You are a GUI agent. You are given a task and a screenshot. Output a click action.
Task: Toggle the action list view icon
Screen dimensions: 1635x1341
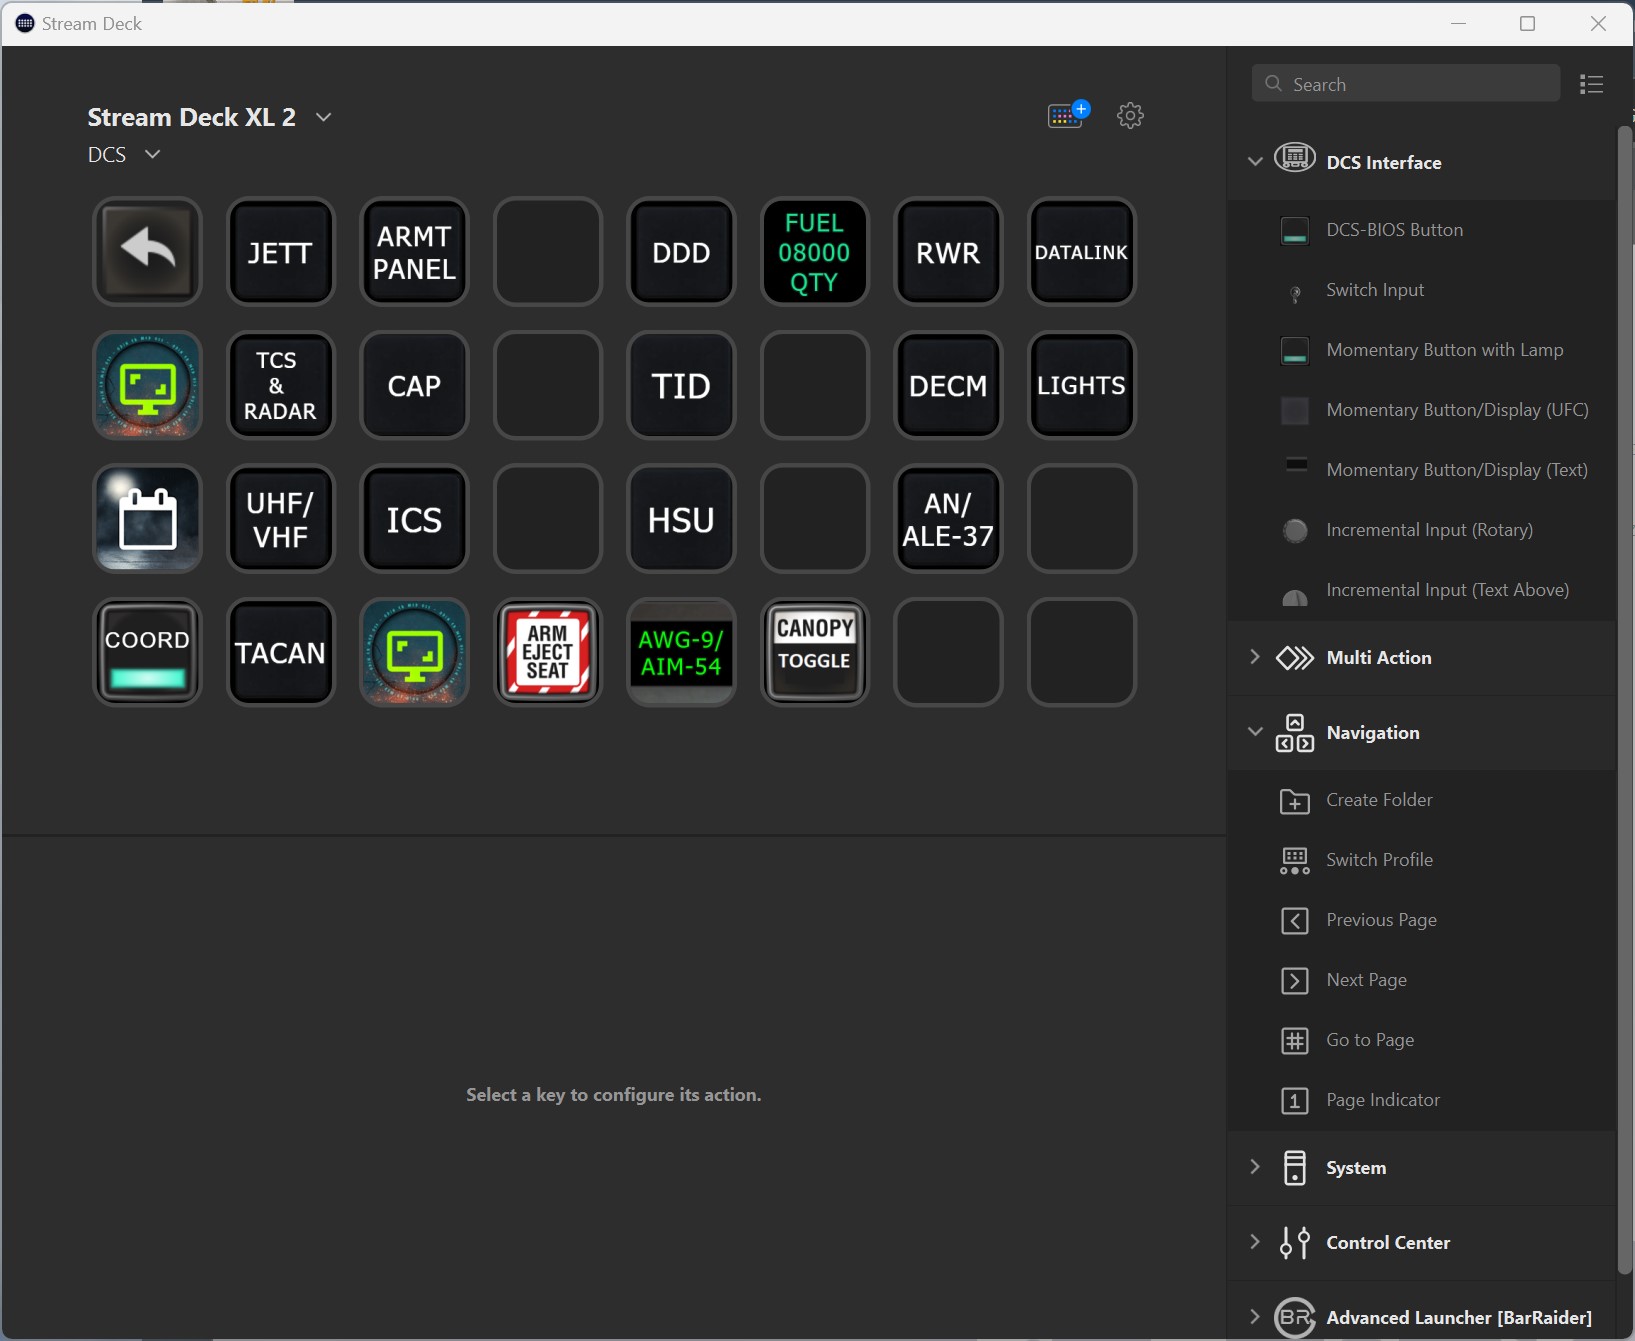click(1591, 84)
